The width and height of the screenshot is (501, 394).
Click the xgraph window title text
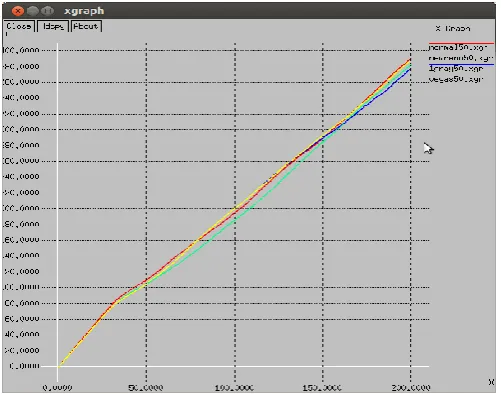coord(84,11)
